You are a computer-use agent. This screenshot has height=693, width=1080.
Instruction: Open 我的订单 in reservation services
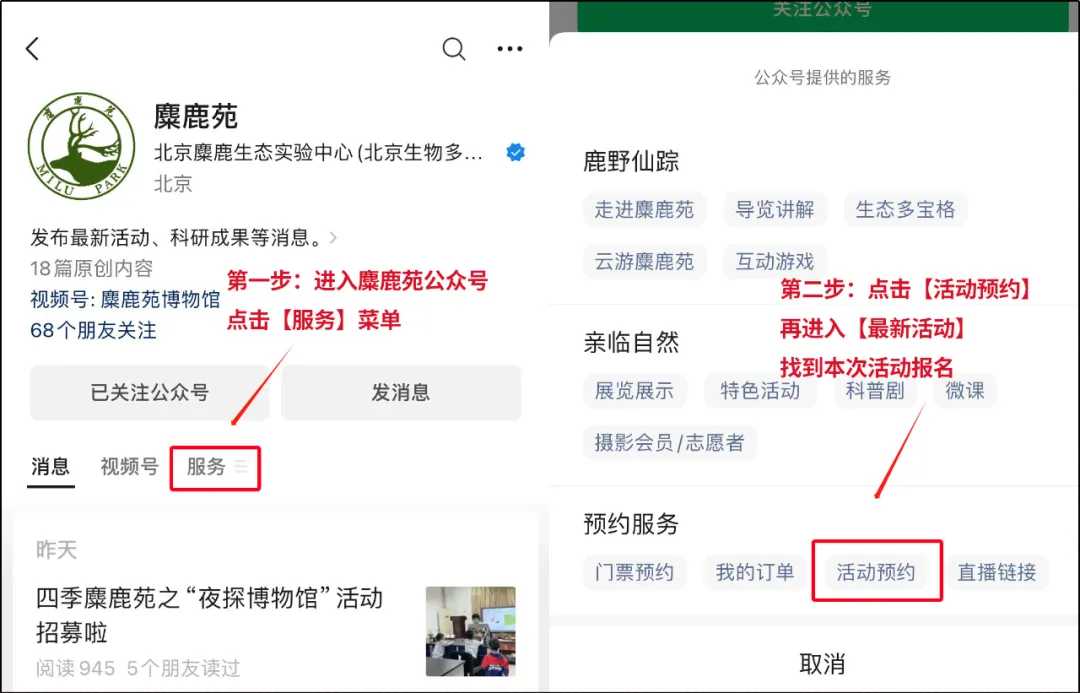(754, 572)
